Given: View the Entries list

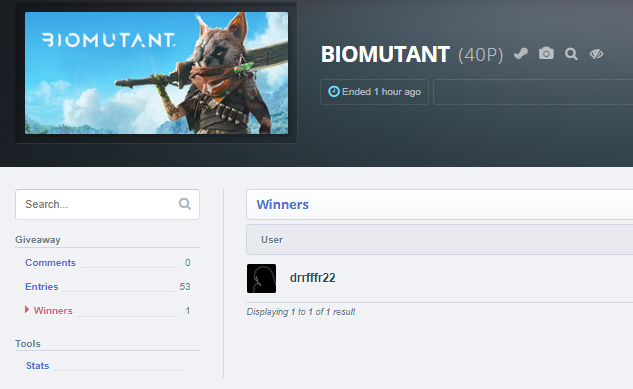Looking at the screenshot, I should click(42, 287).
